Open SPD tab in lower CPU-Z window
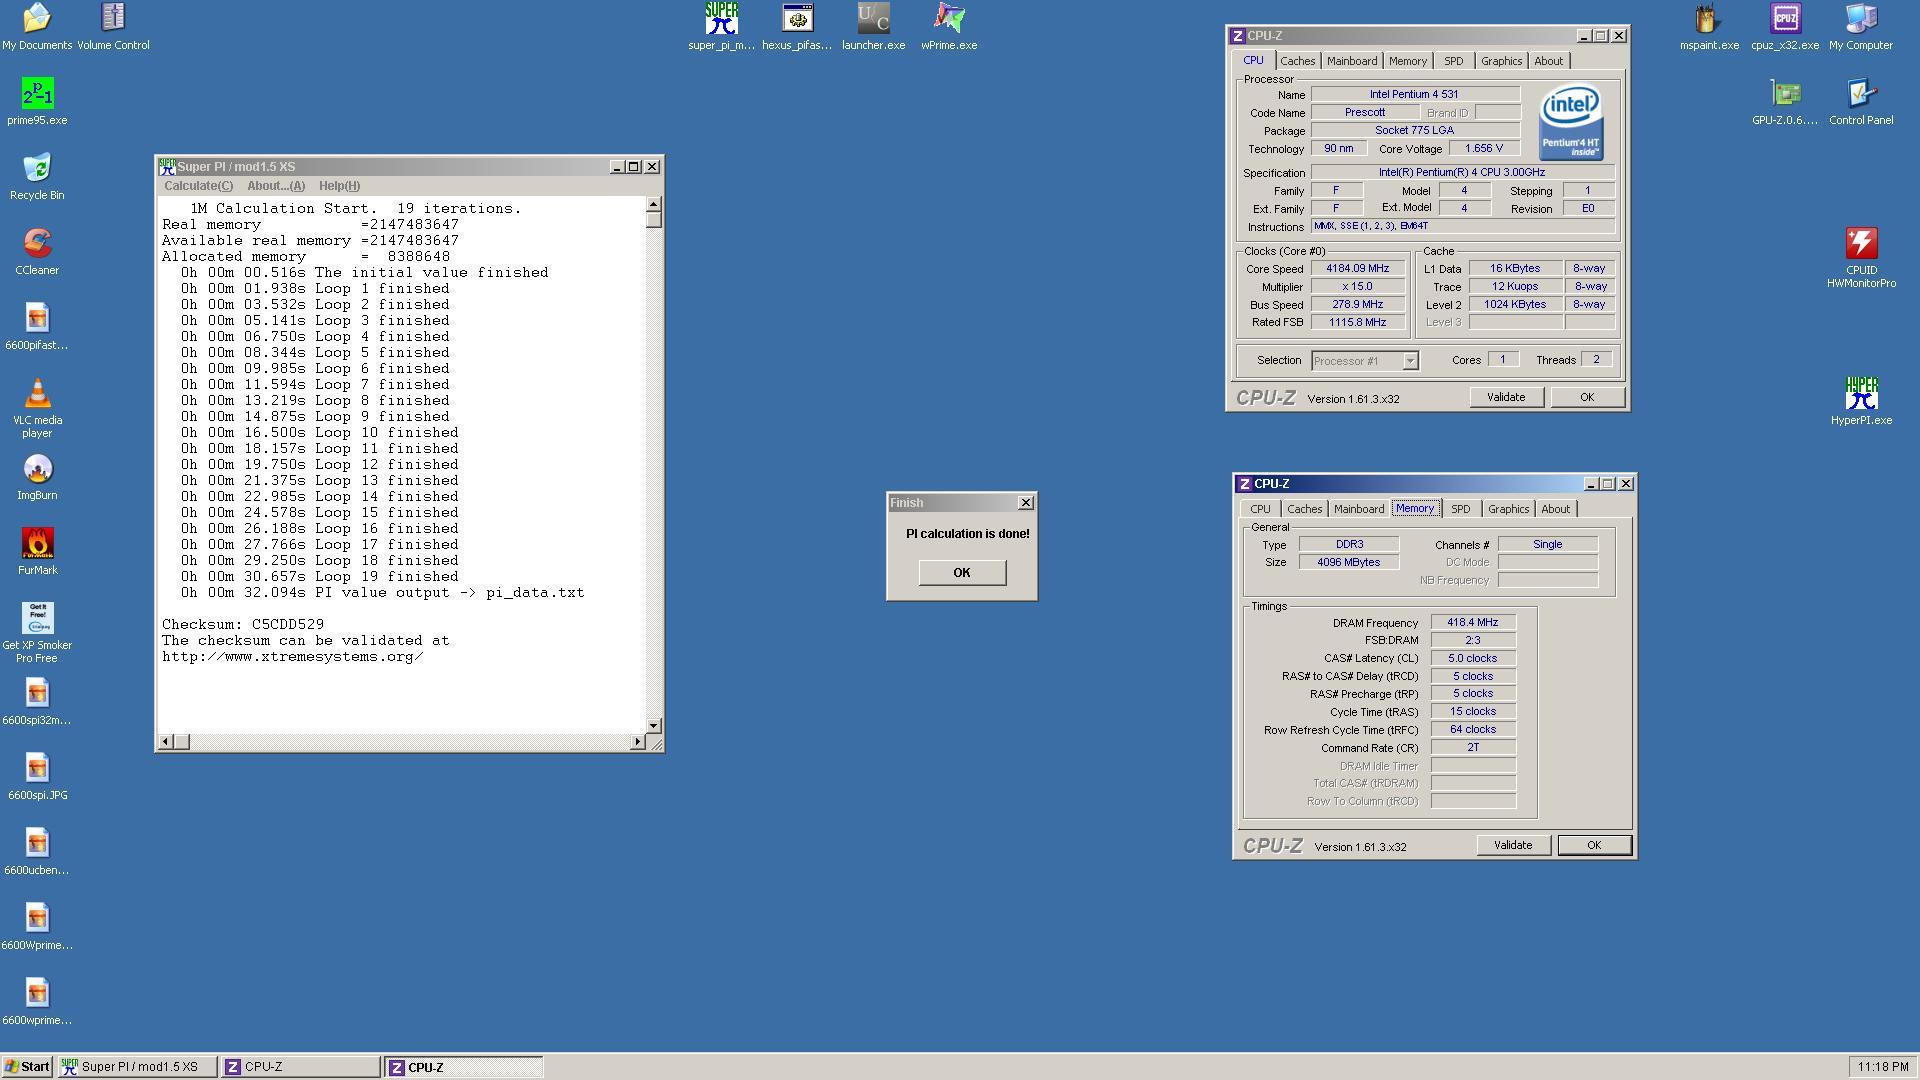Image resolution: width=1920 pixels, height=1080 pixels. pos(1460,509)
